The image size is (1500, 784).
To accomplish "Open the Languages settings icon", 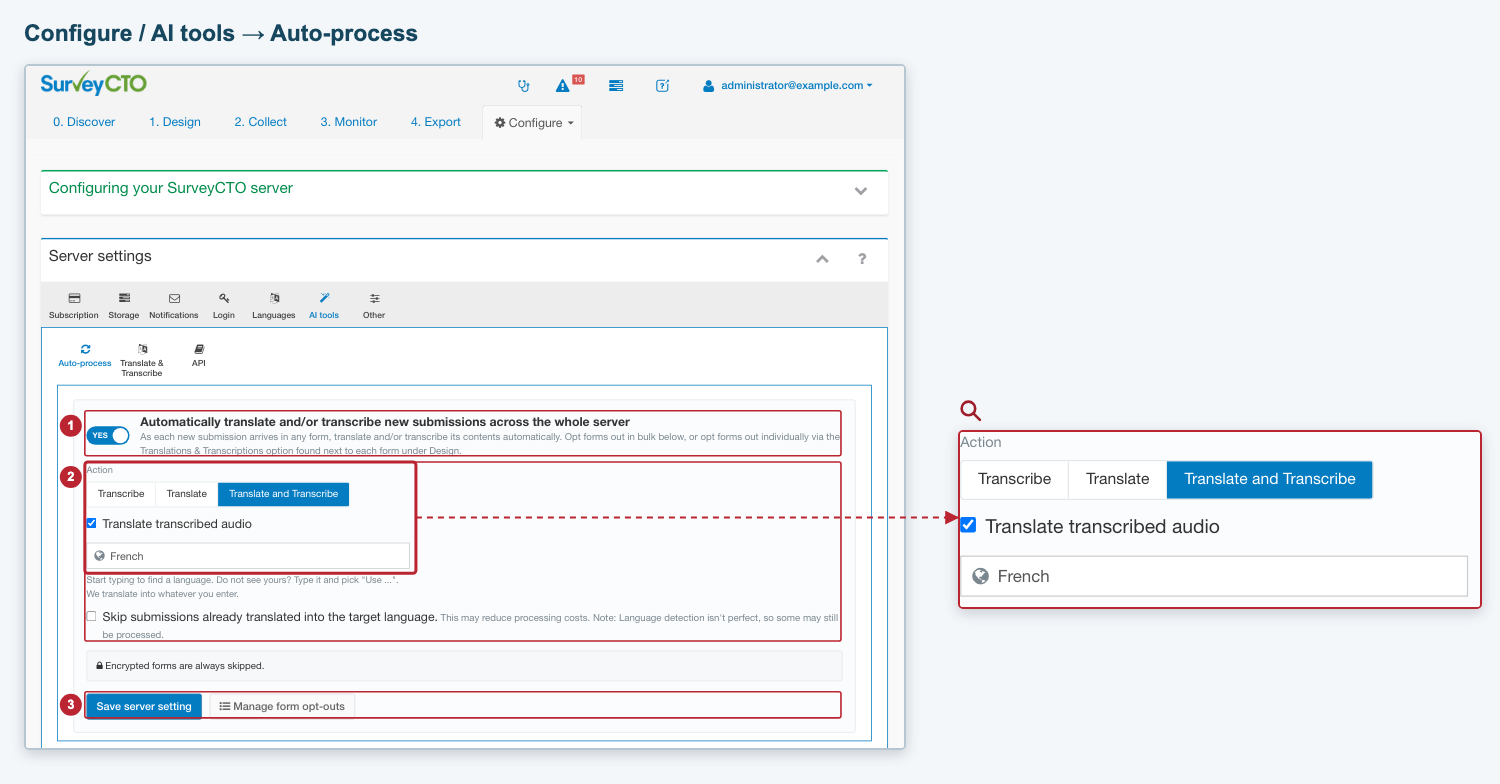I will [x=274, y=298].
